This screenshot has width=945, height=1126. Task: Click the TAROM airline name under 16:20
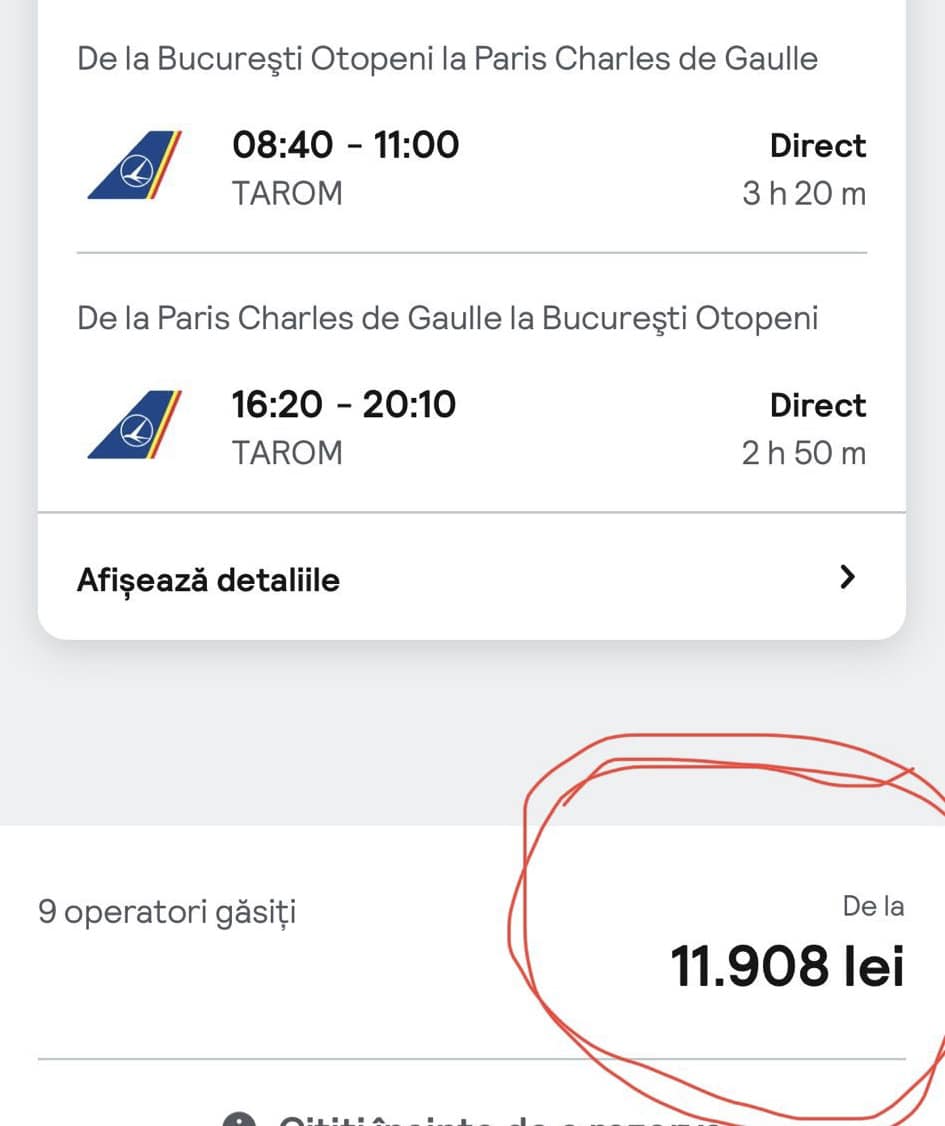pyautogui.click(x=287, y=453)
